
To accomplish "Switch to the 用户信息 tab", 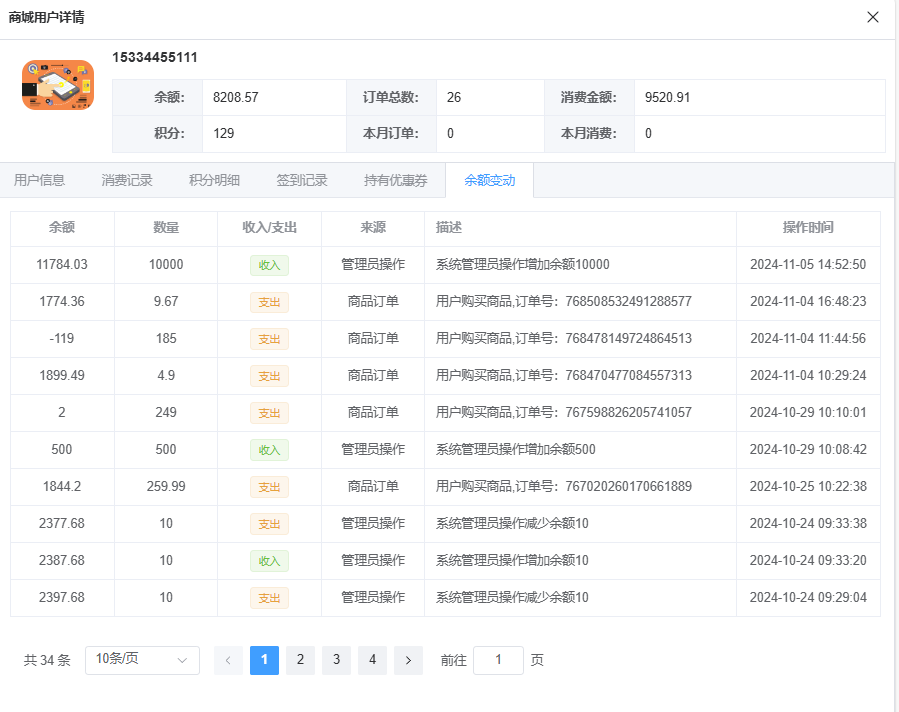I will pyautogui.click(x=40, y=181).
